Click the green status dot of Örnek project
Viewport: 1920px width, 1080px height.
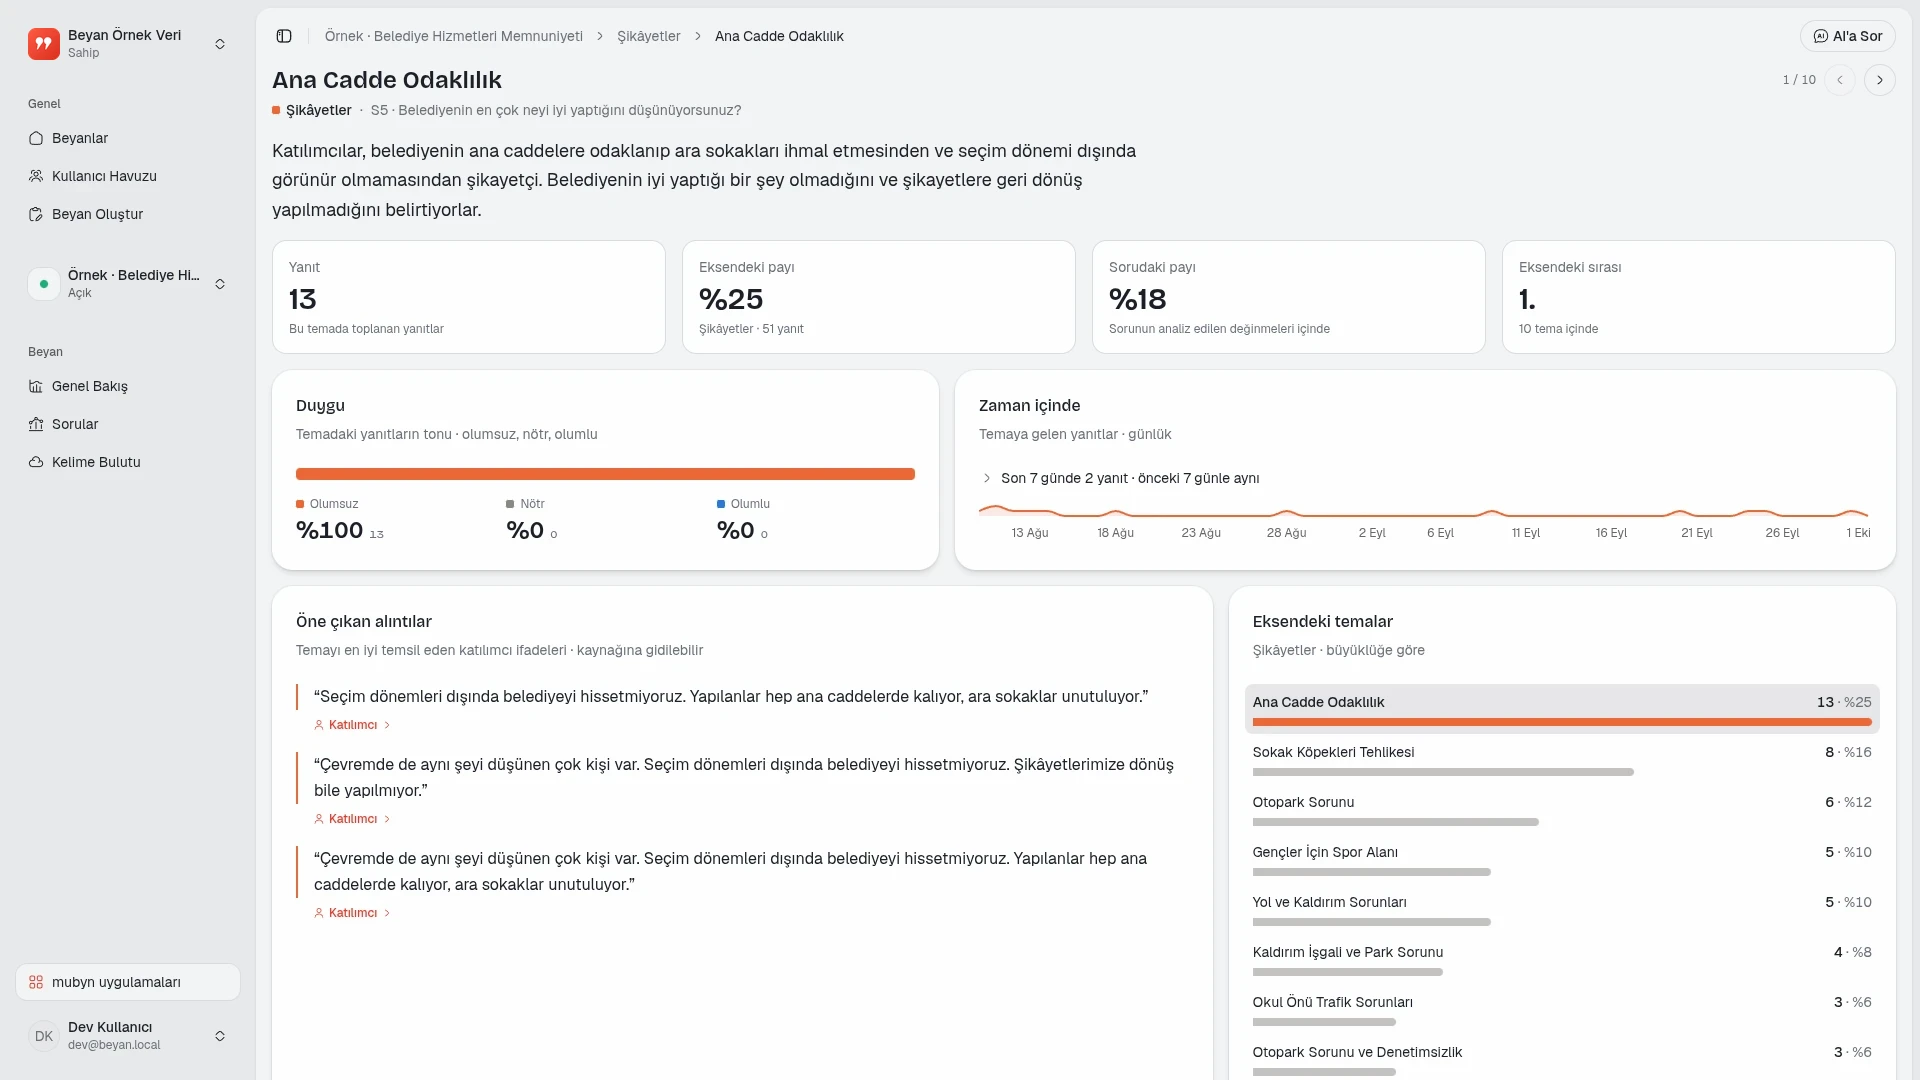tap(44, 284)
